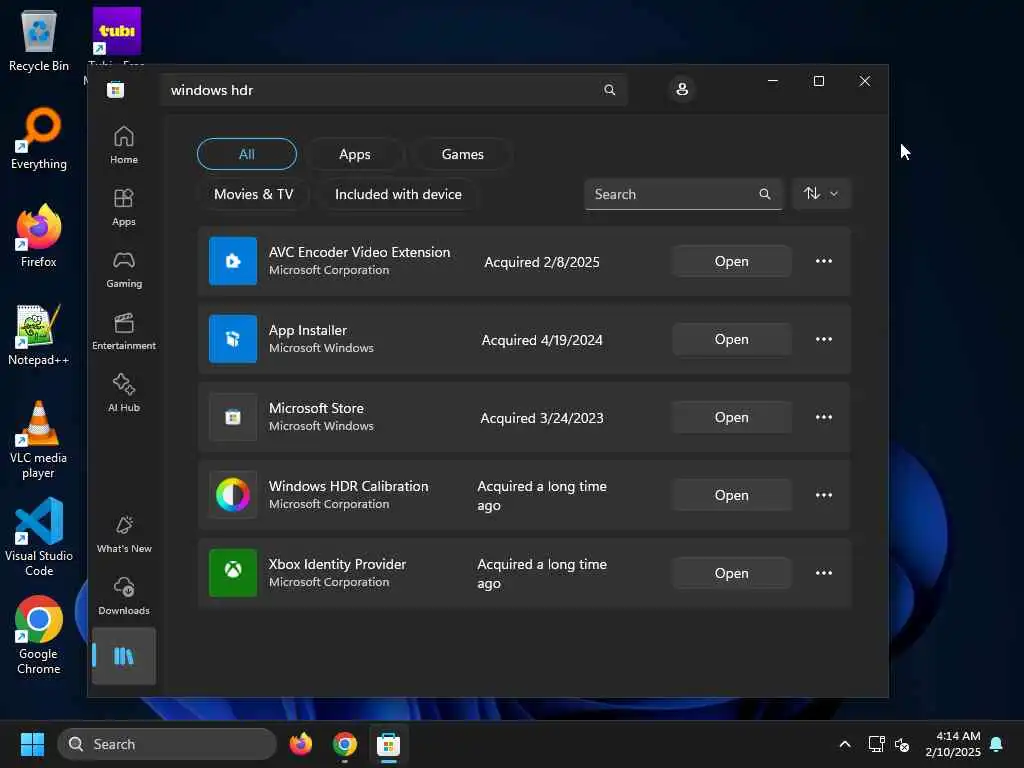The image size is (1024, 768).
Task: Open Entertainment section in sidebar
Action: point(123,331)
